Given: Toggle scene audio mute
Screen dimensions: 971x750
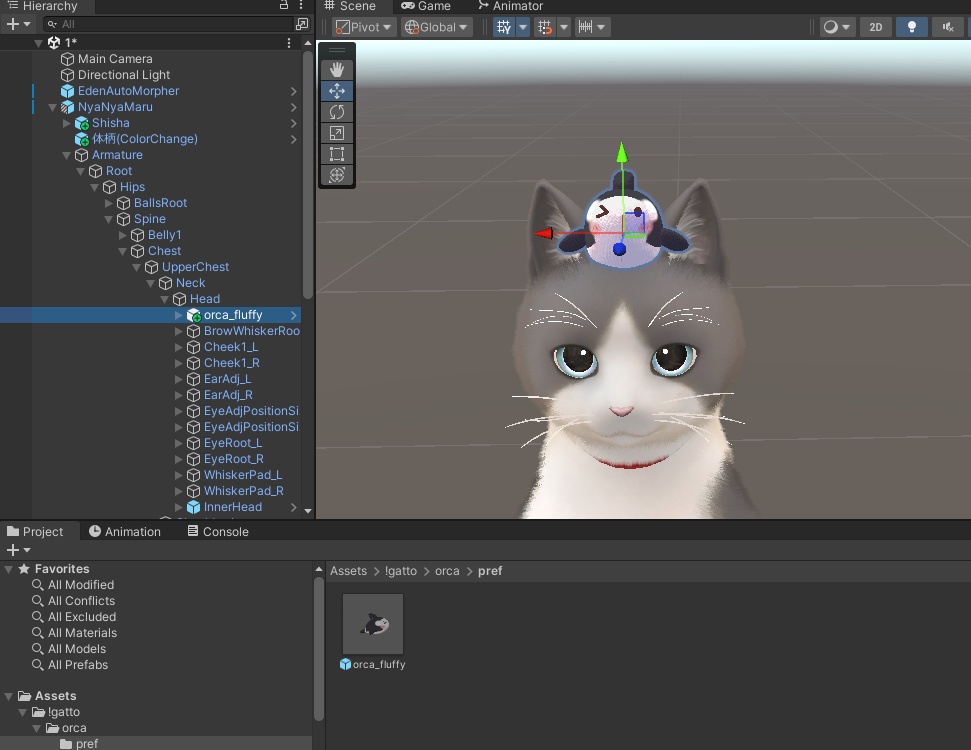Looking at the screenshot, I should 947,27.
